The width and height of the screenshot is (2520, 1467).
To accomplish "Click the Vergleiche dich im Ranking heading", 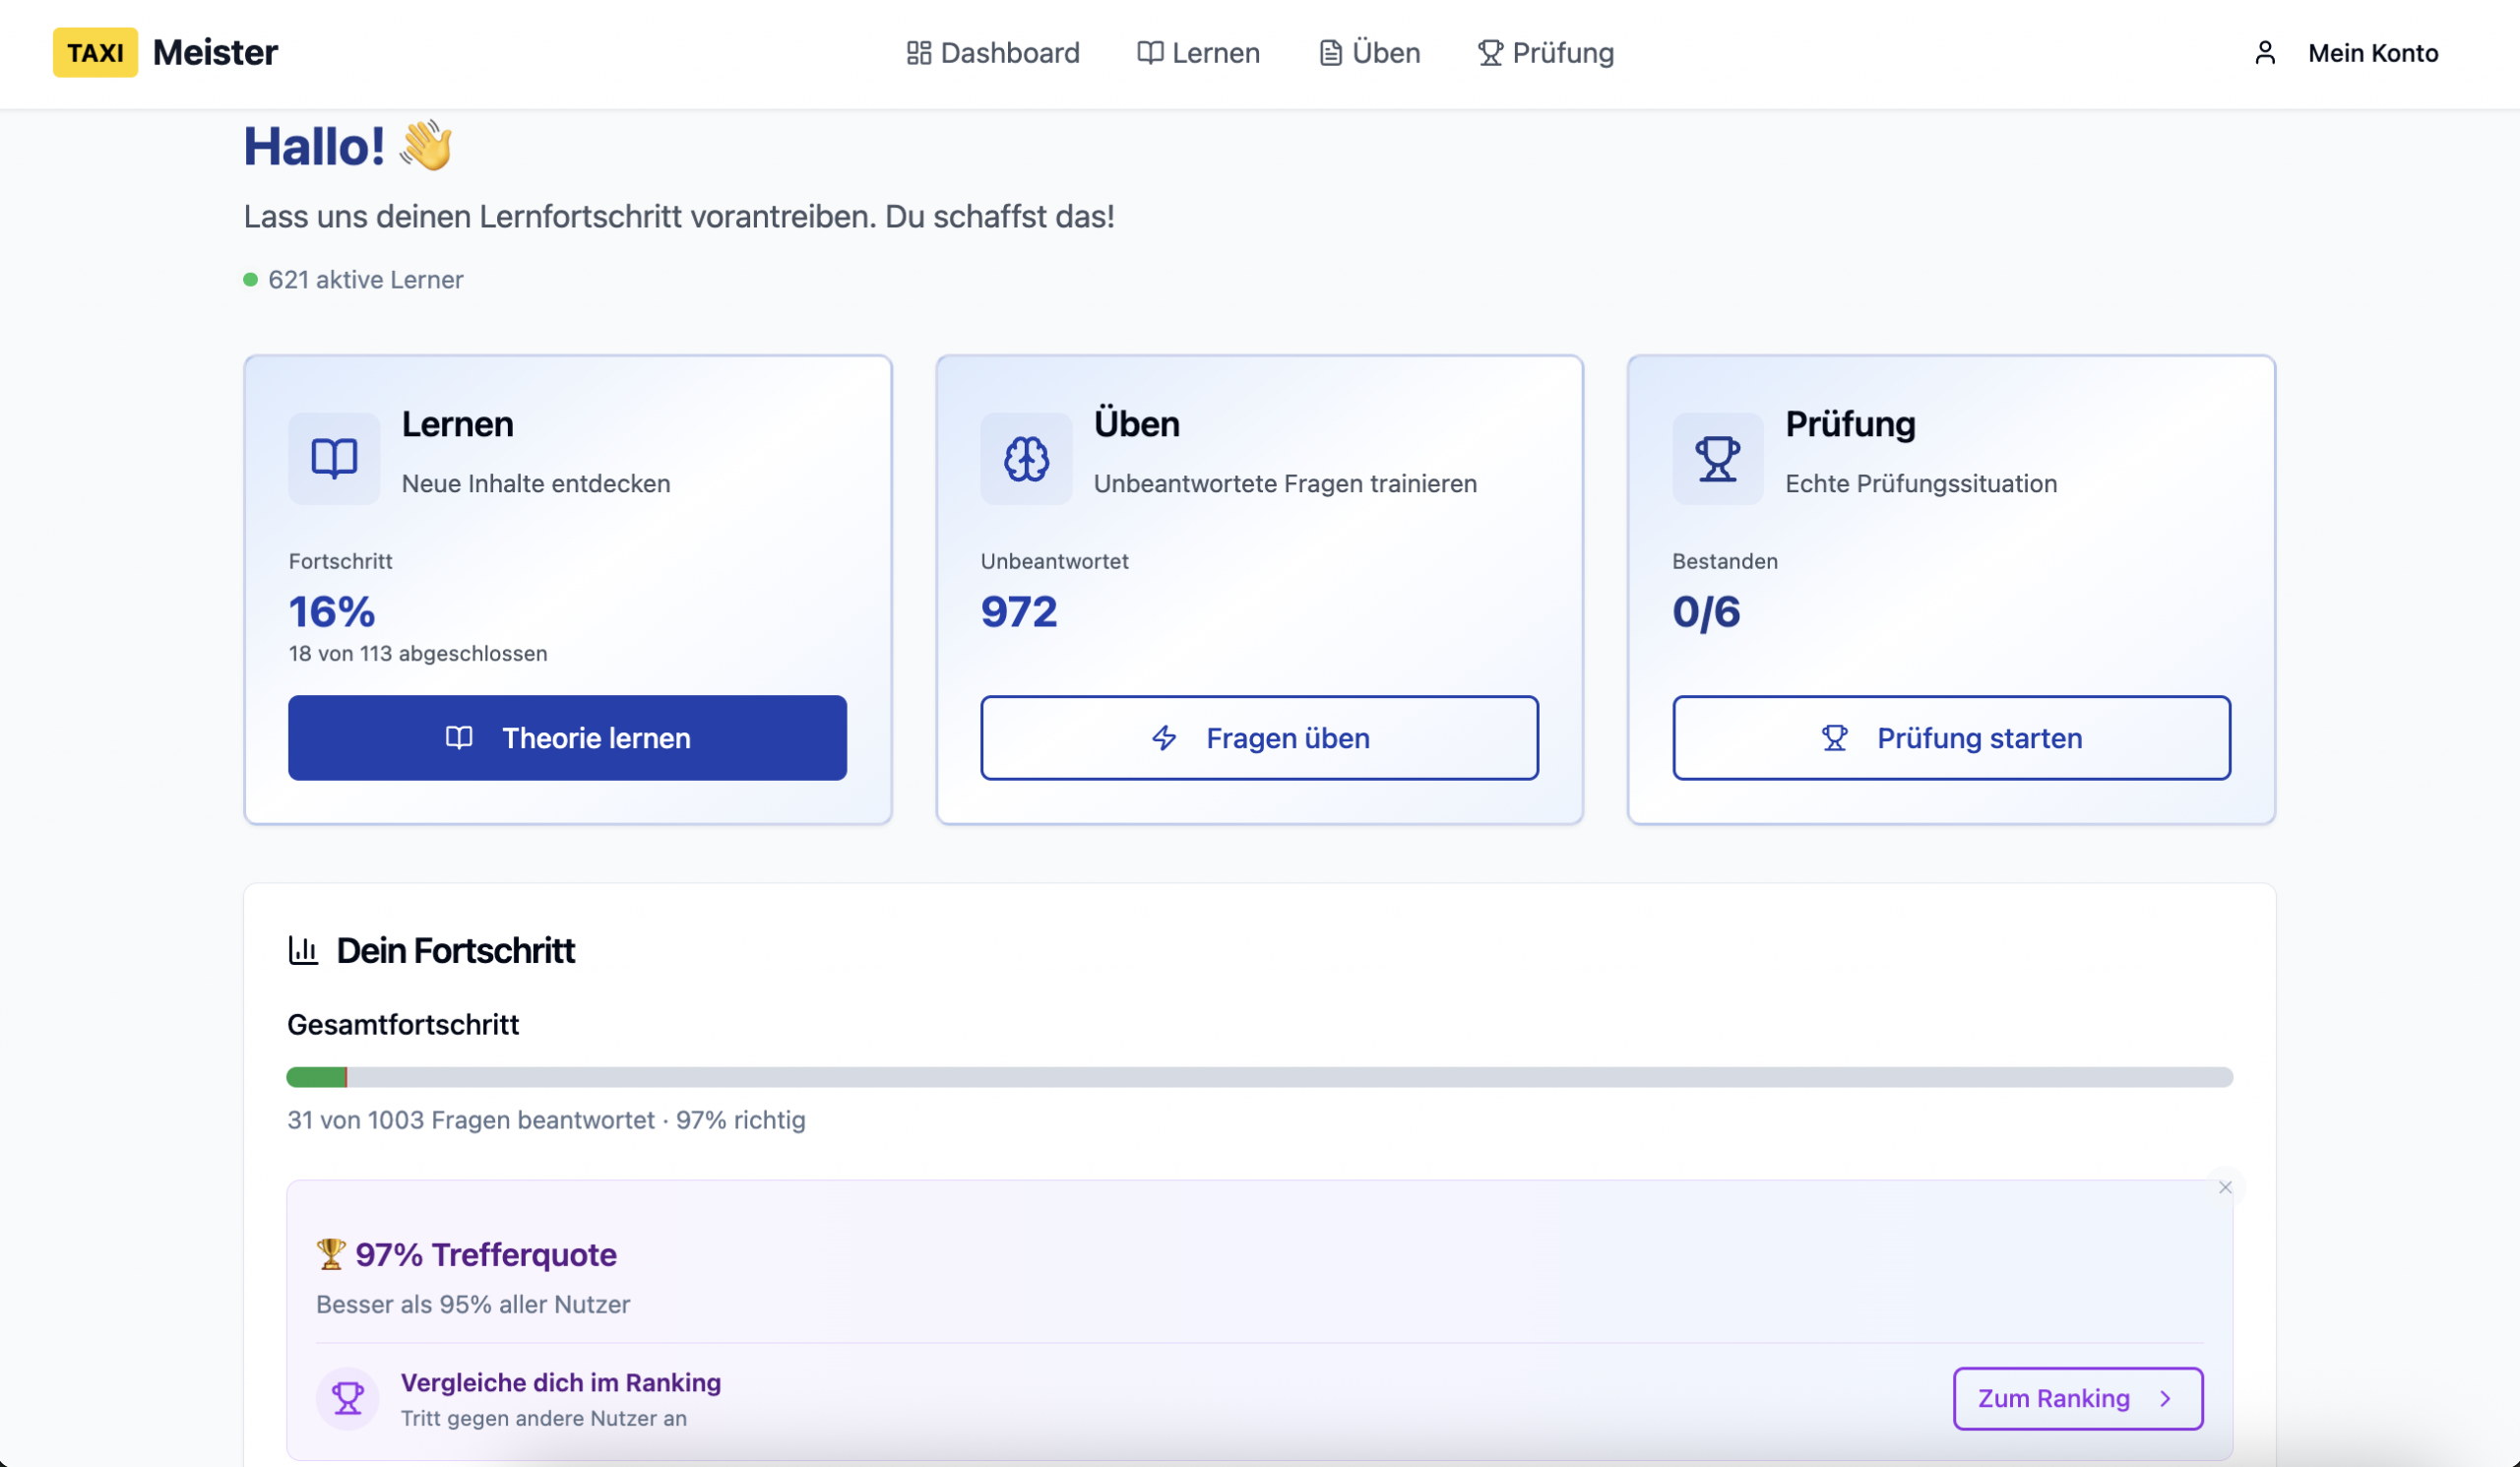I will [560, 1382].
